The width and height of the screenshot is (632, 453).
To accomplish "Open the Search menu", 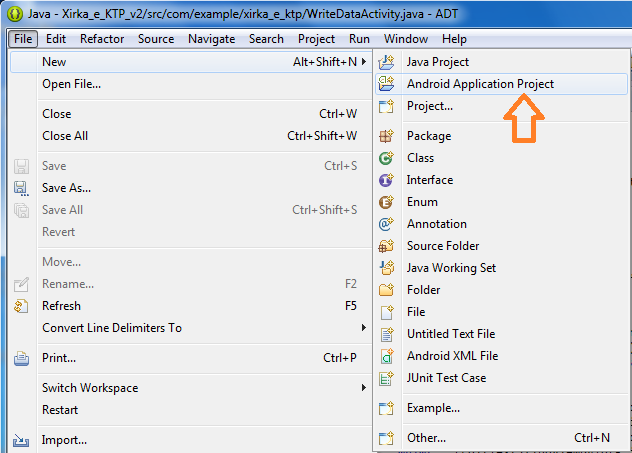I will 266,39.
